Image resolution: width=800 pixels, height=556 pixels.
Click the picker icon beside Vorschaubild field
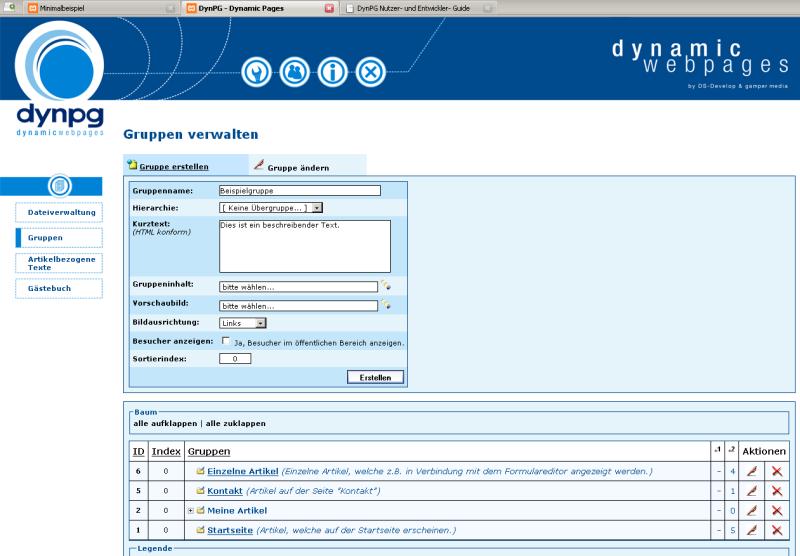(385, 305)
